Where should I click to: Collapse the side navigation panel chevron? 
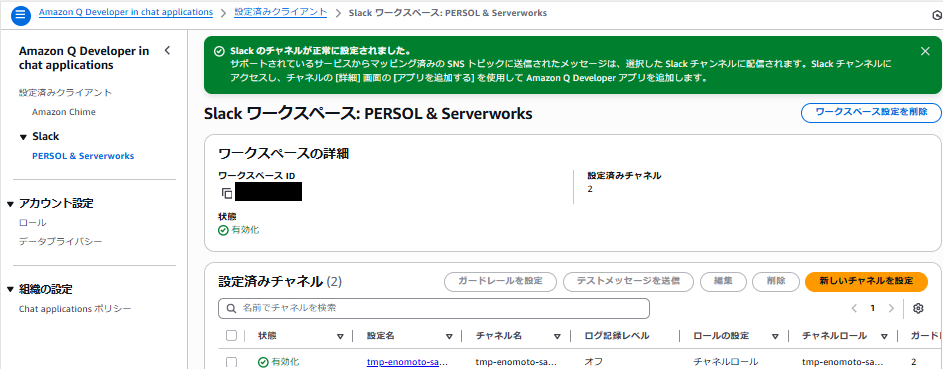coord(167,50)
